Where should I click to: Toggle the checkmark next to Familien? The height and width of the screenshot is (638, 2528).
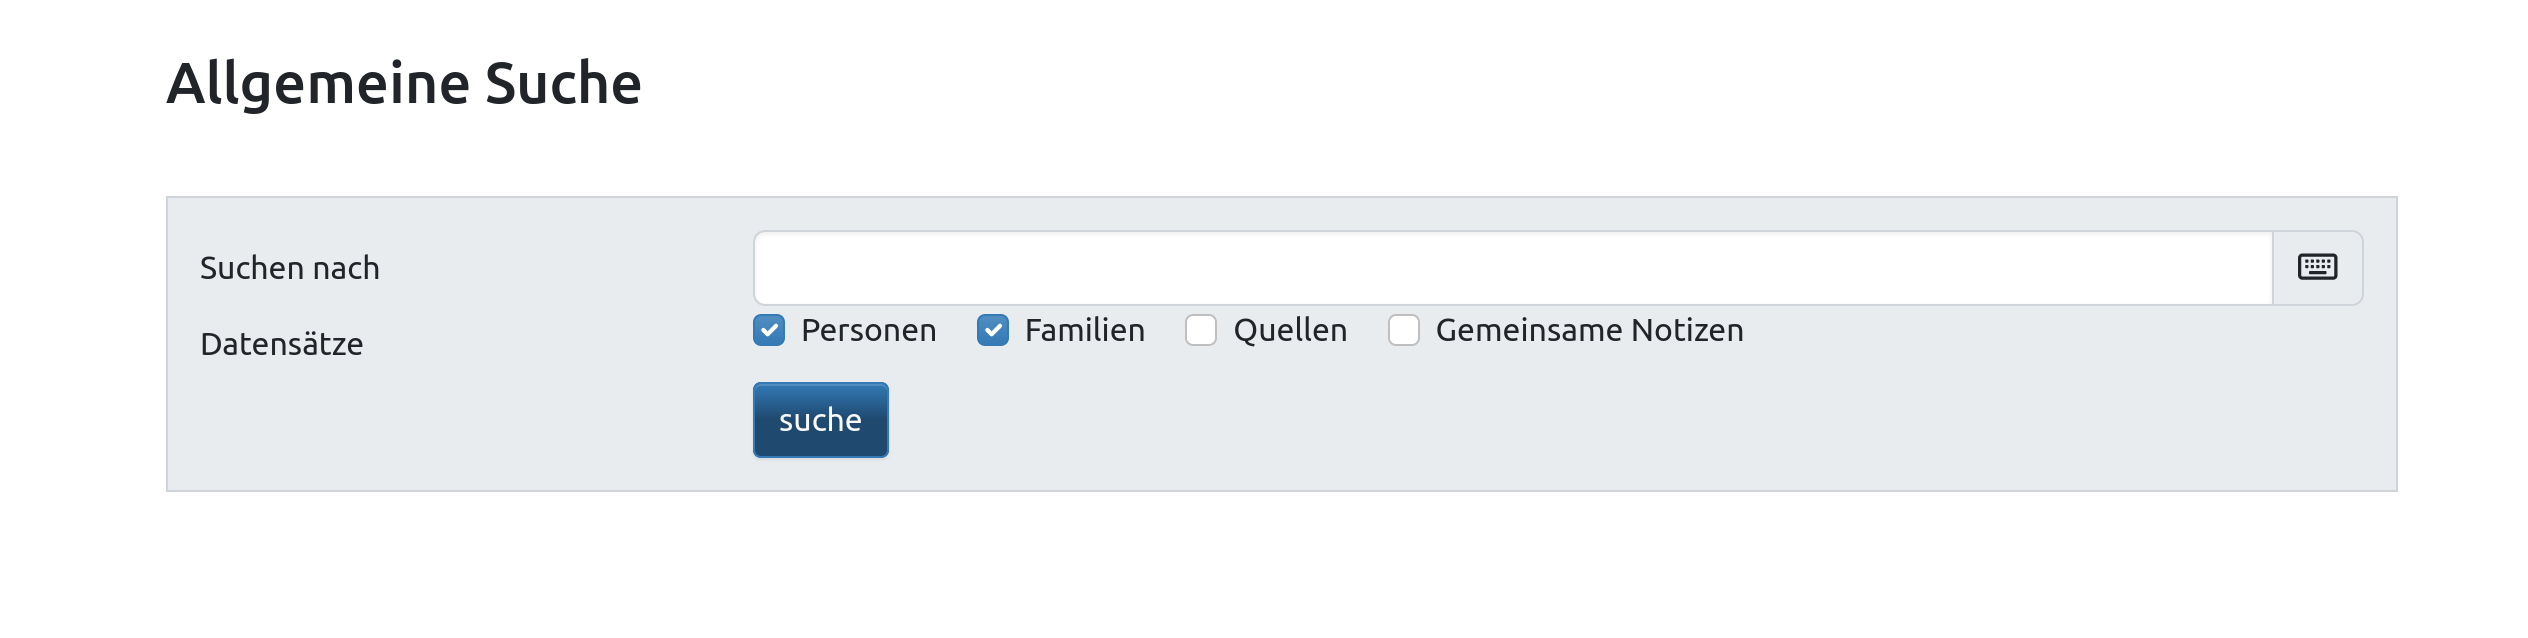pos(993,330)
